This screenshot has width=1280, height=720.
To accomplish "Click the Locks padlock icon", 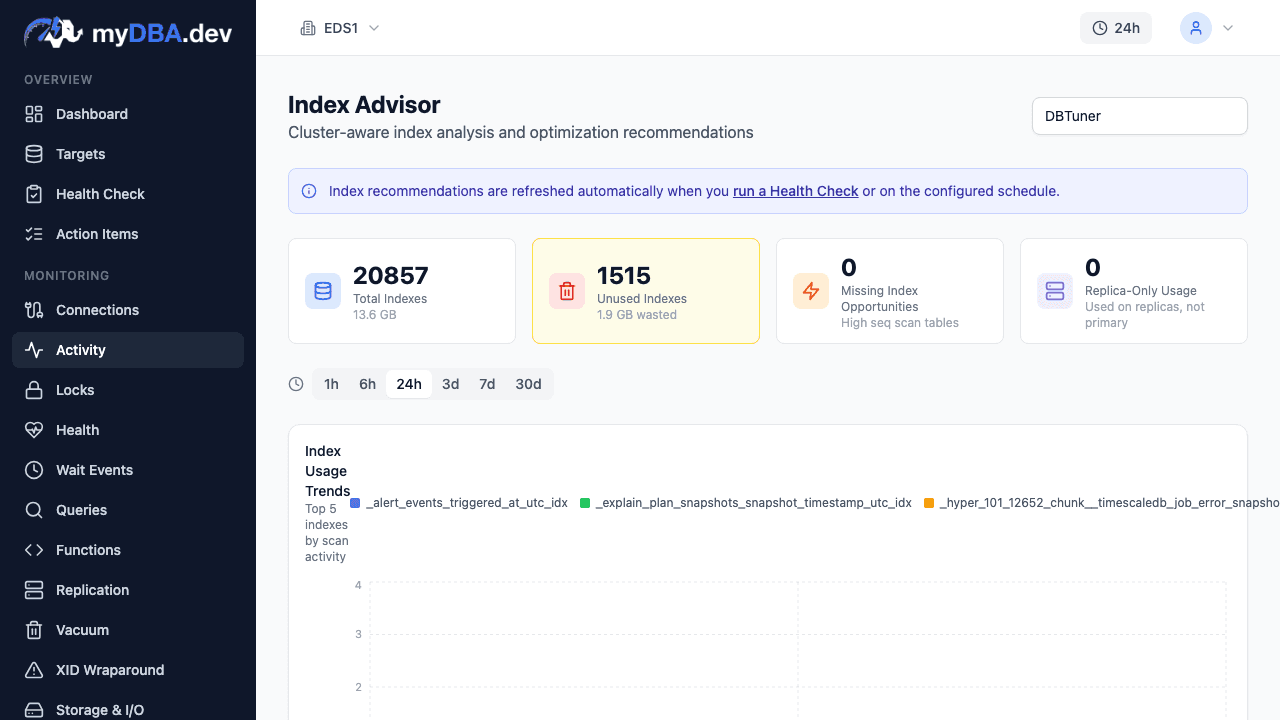I will click(34, 390).
